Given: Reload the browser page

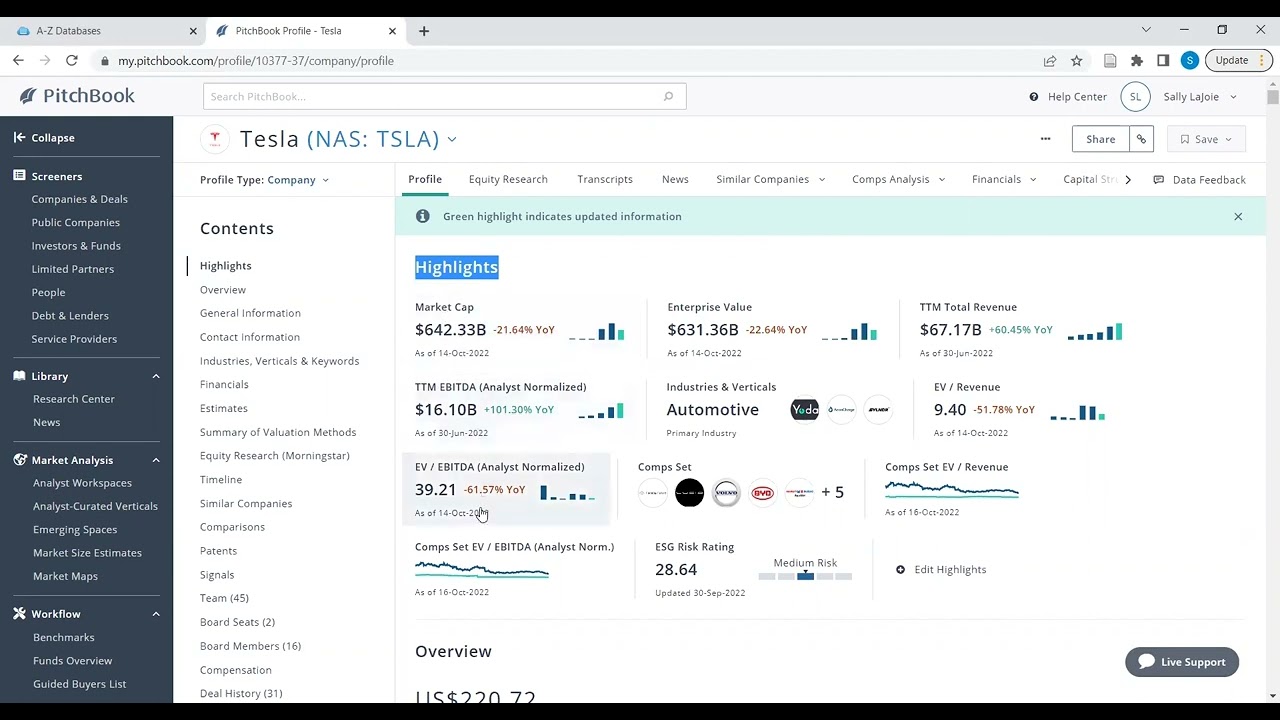Looking at the screenshot, I should 73,61.
